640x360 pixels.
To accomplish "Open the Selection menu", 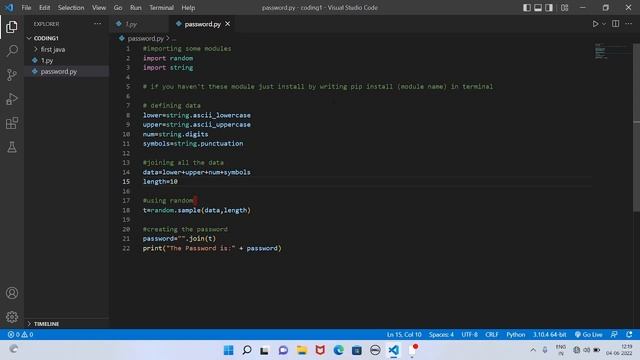I will pyautogui.click(x=71, y=8).
